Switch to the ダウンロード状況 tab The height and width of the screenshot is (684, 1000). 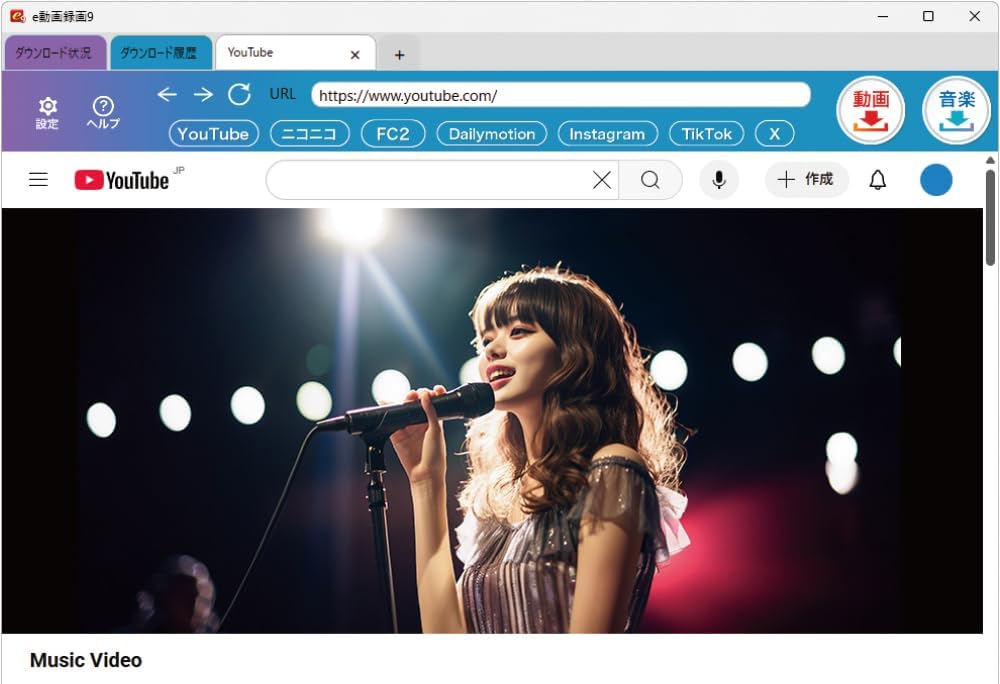[x=53, y=53]
